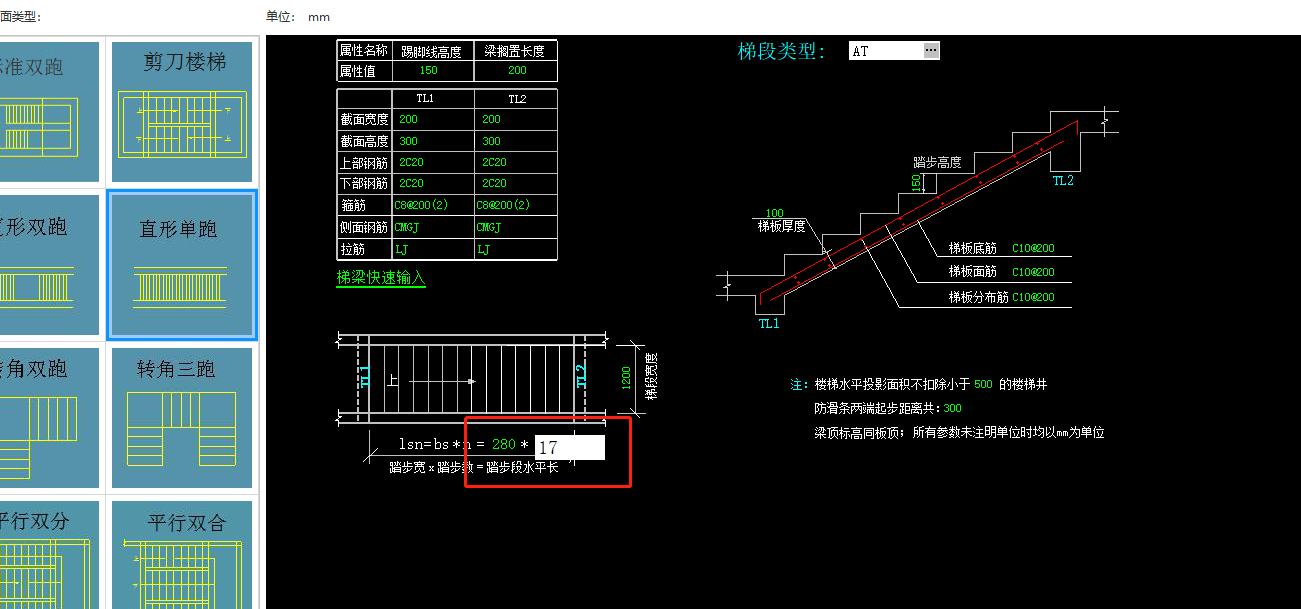Image resolution: width=1301 pixels, height=609 pixels.
Task: Edit 梯板底筋 value C10@200
Action: 1033,248
